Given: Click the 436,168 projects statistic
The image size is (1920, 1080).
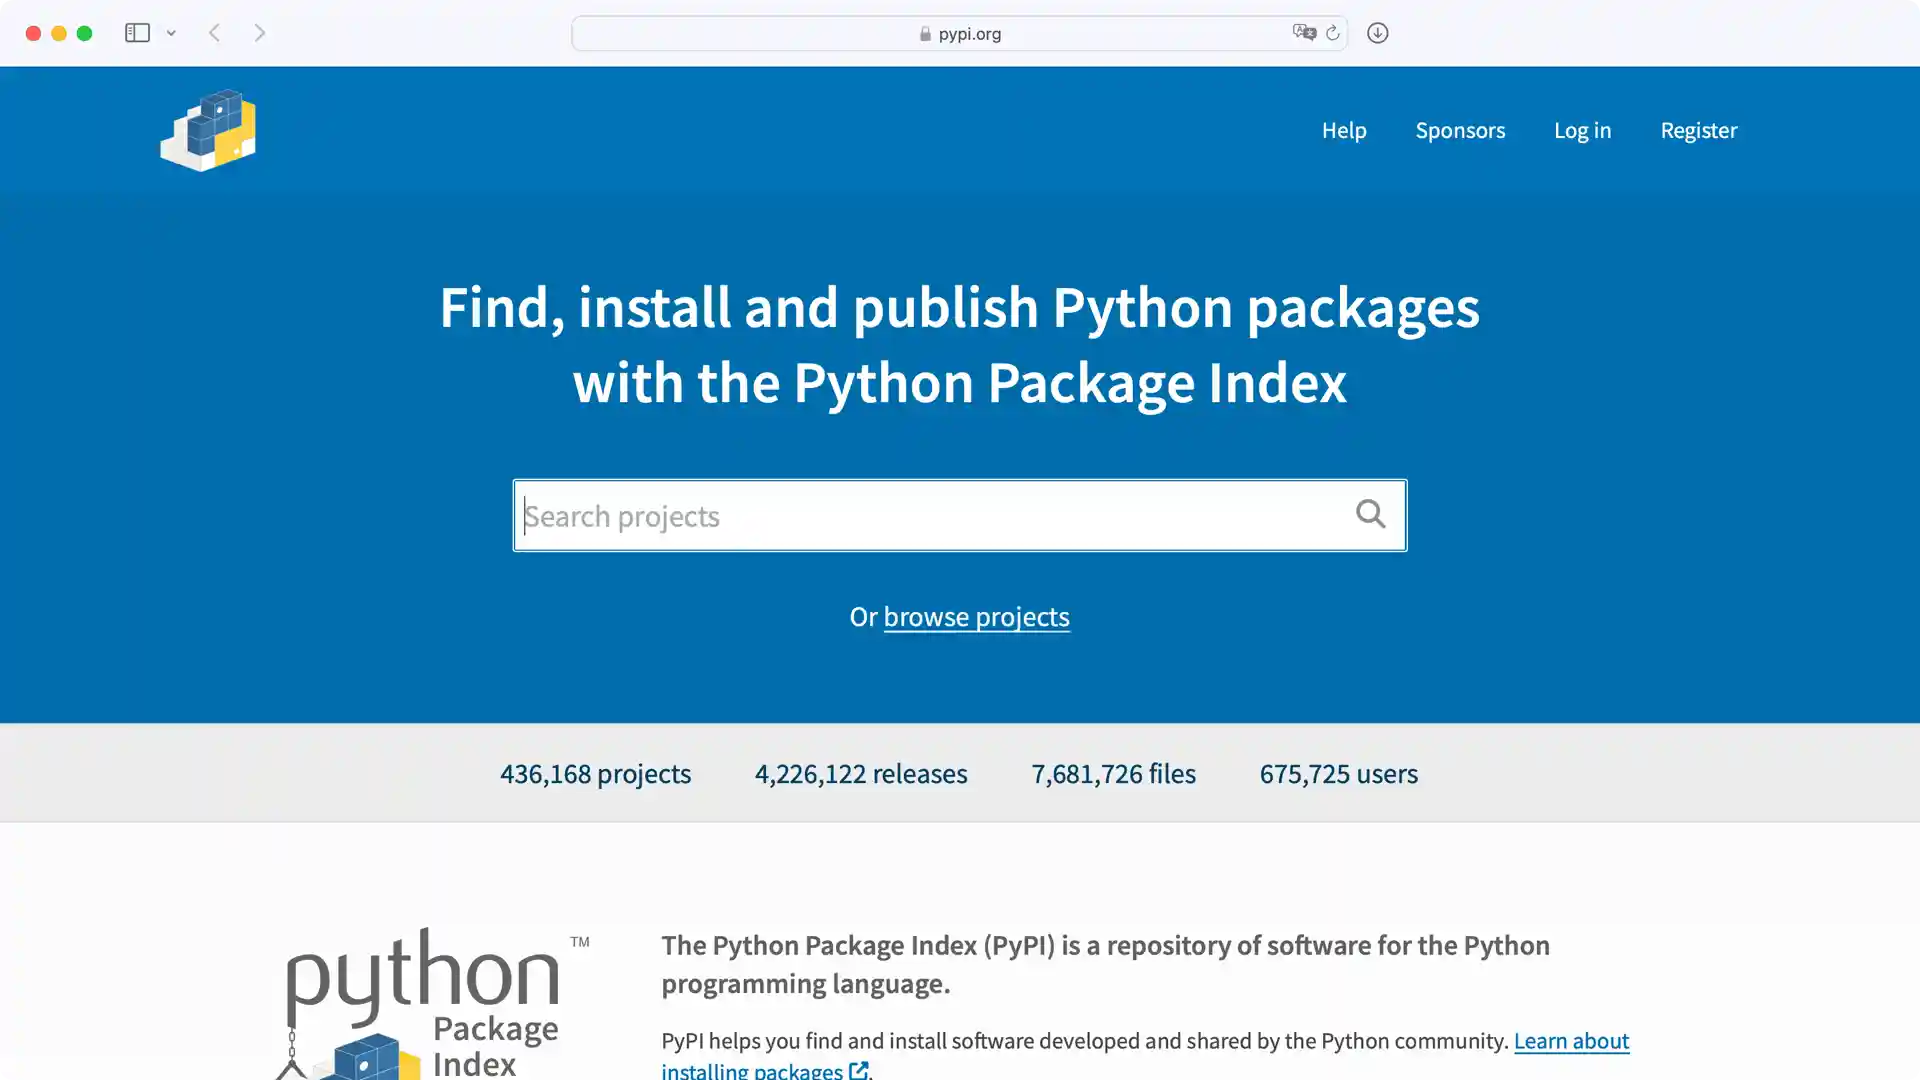Looking at the screenshot, I should [595, 773].
